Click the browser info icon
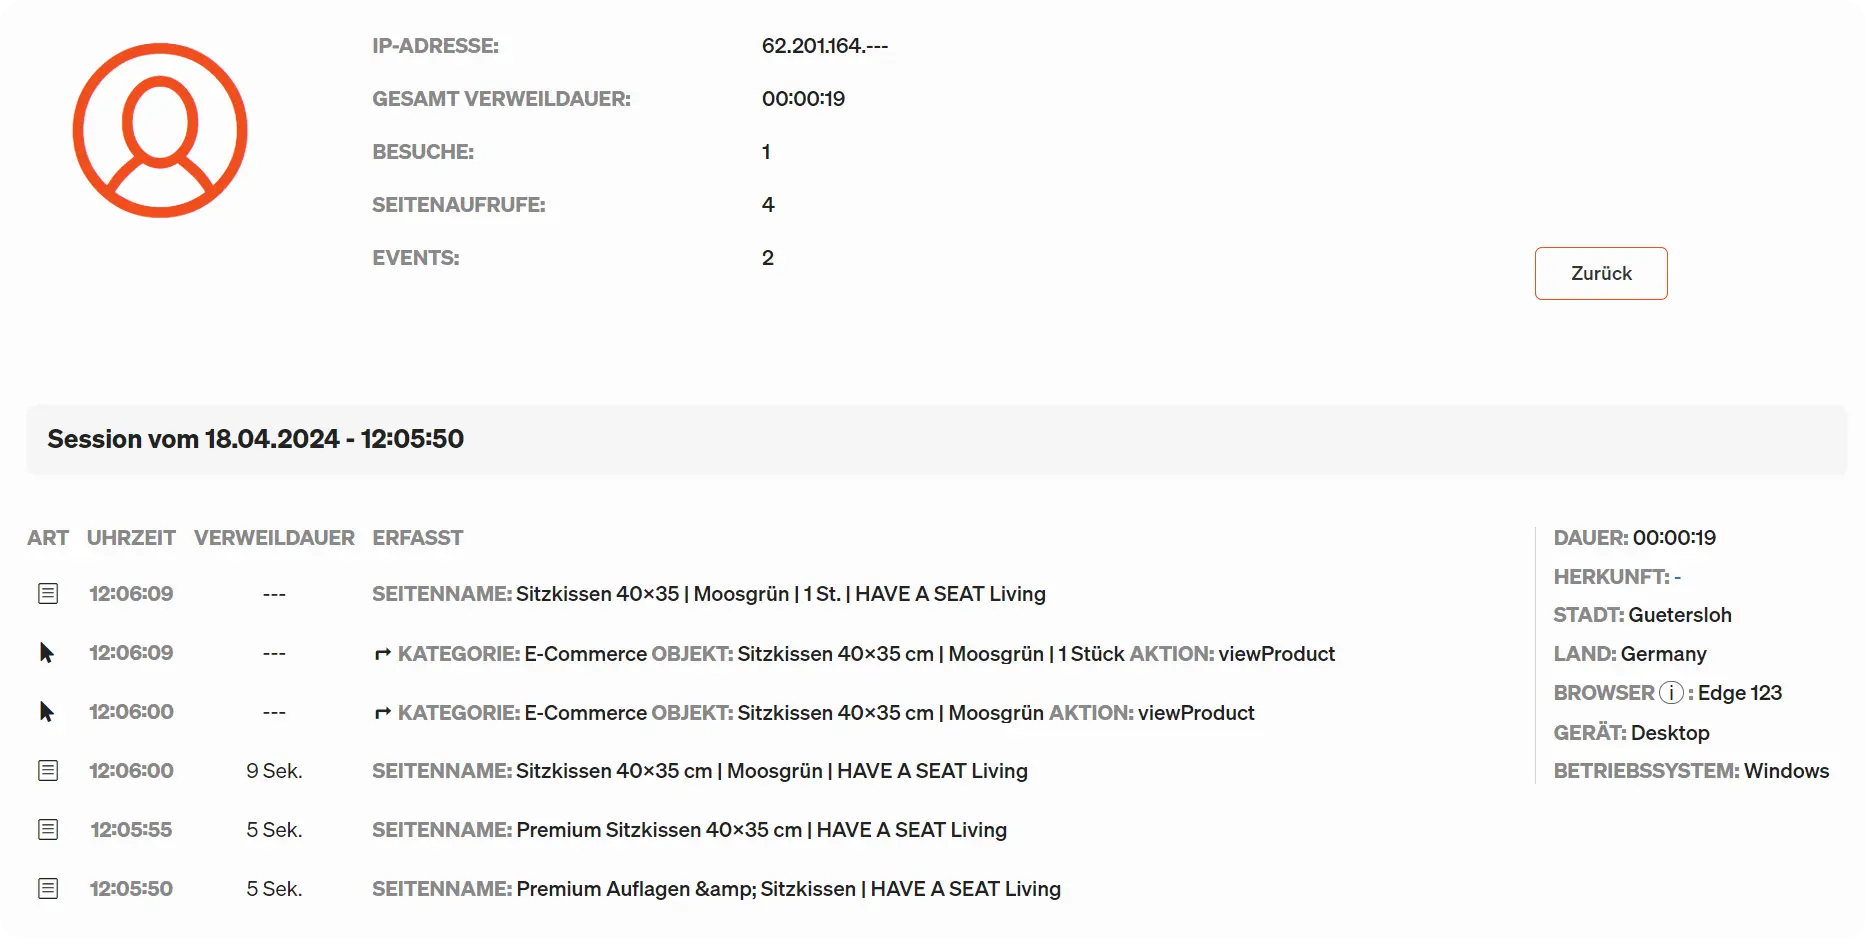Screen dimensions: 1866x939 click(x=1671, y=693)
